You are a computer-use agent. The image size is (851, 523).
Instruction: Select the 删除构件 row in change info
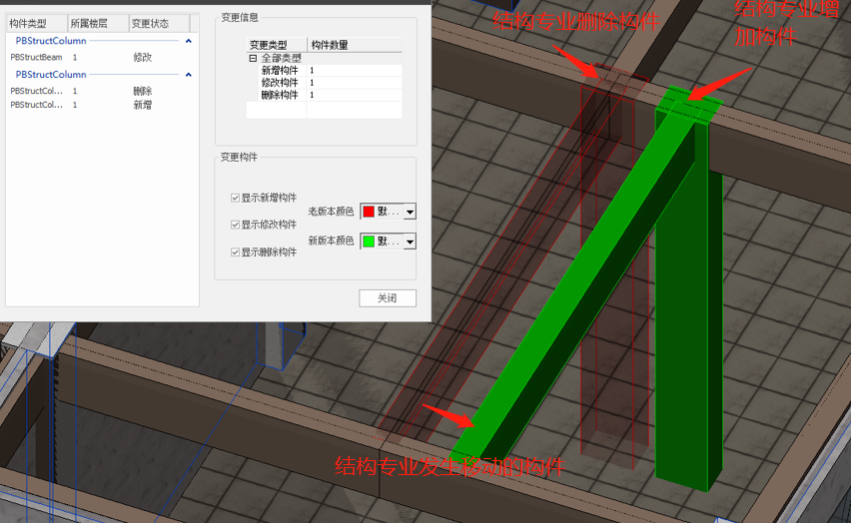(324, 95)
